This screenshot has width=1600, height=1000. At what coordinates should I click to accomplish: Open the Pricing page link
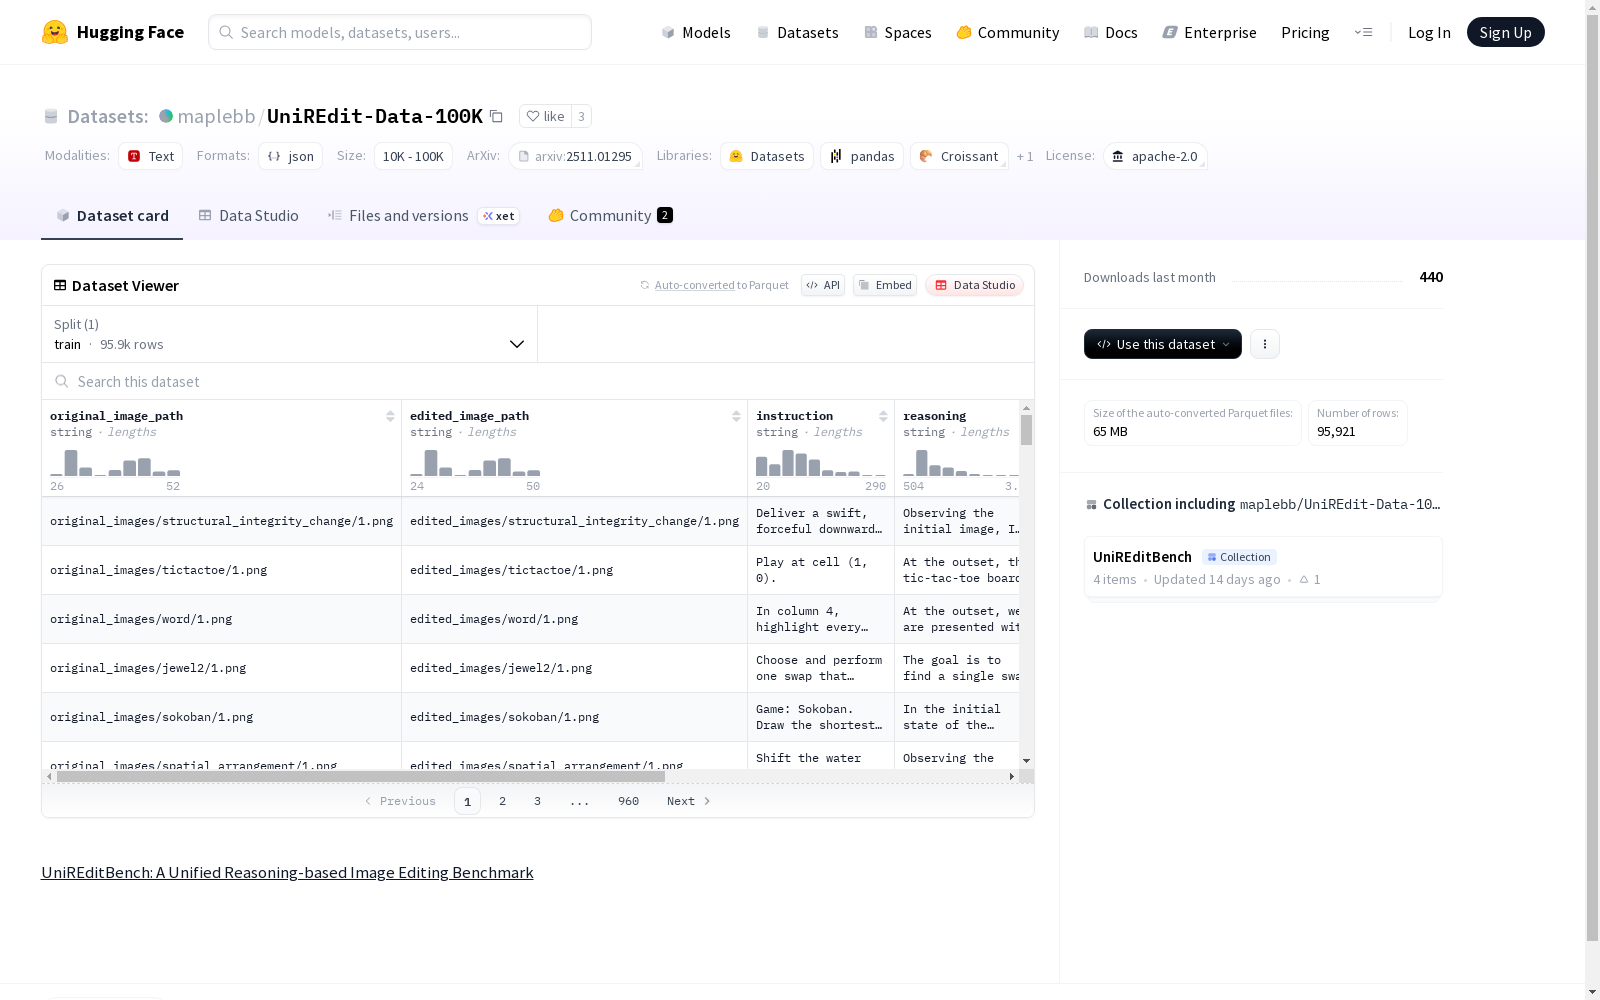tap(1305, 32)
